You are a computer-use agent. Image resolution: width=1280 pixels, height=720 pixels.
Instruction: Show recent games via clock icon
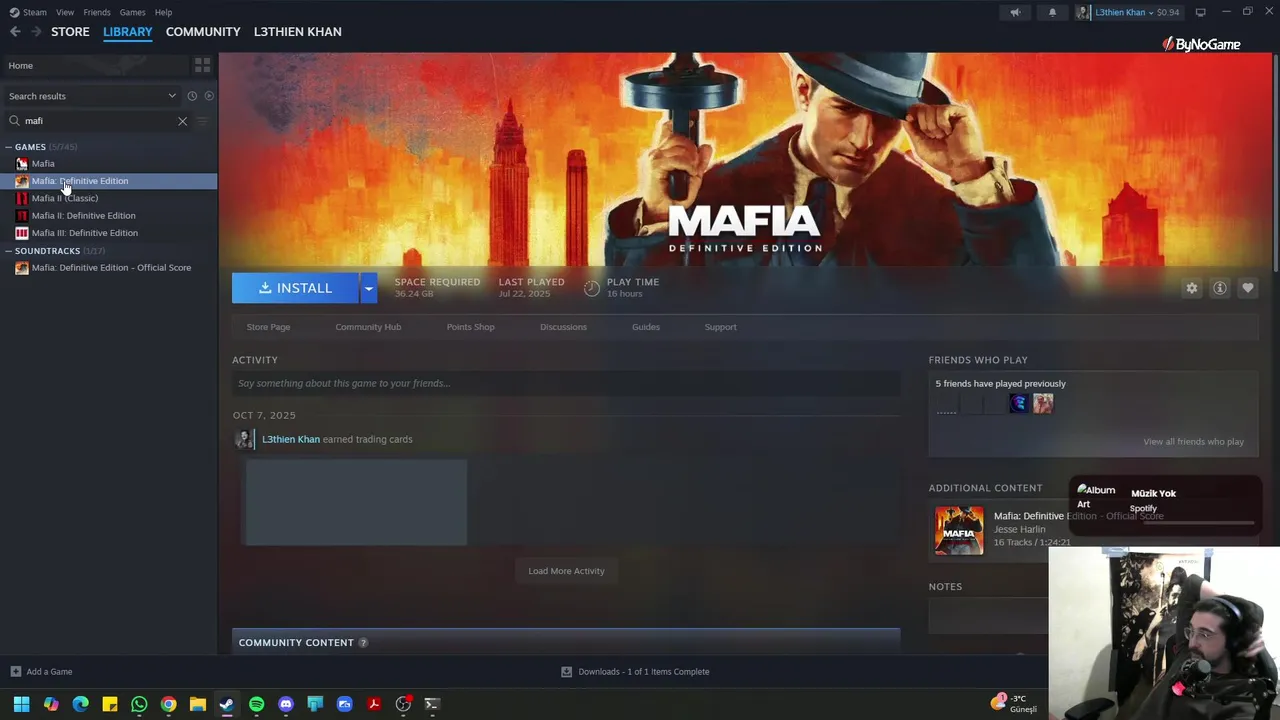(192, 96)
